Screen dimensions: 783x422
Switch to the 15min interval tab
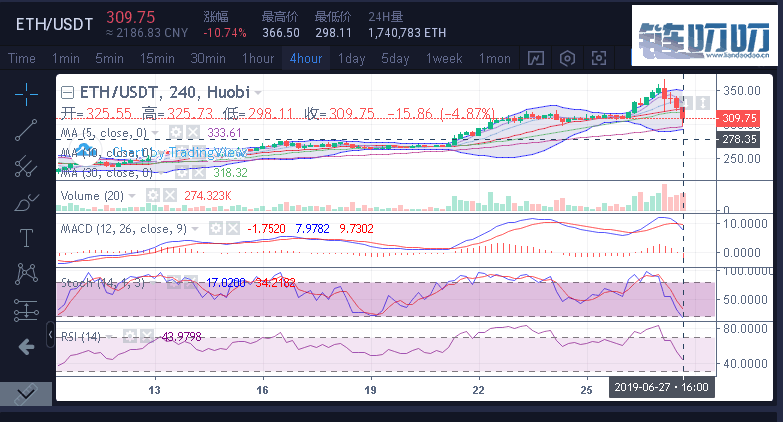tap(157, 58)
